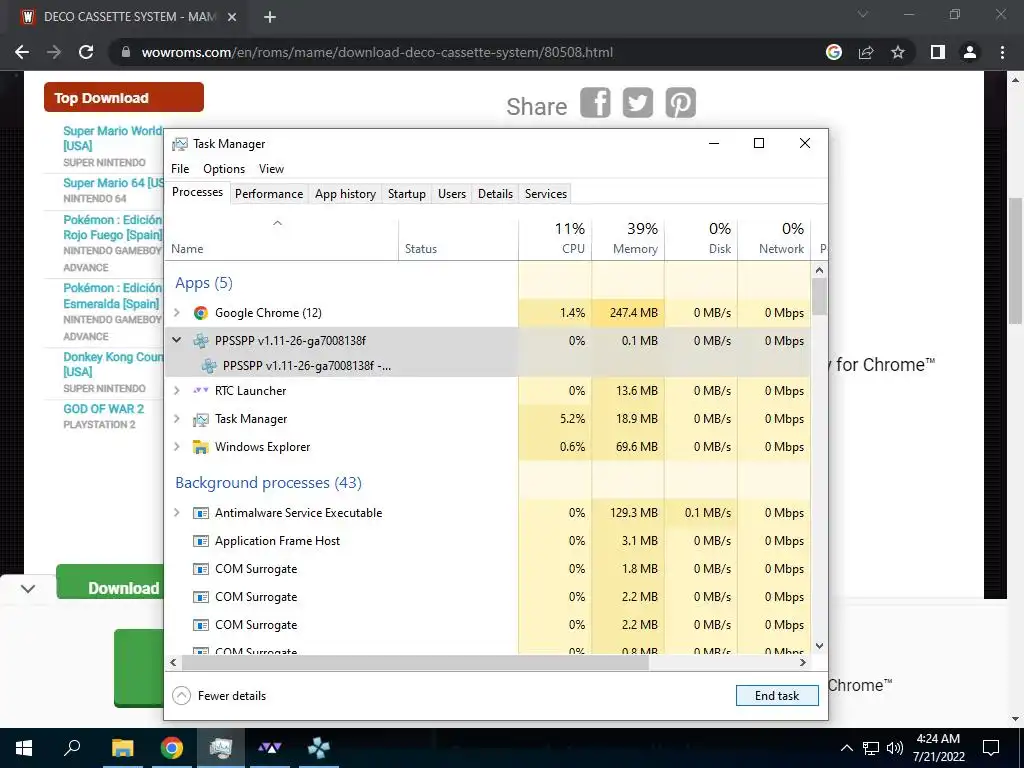
Task: Open the File menu in Task Manager
Action: click(x=180, y=168)
